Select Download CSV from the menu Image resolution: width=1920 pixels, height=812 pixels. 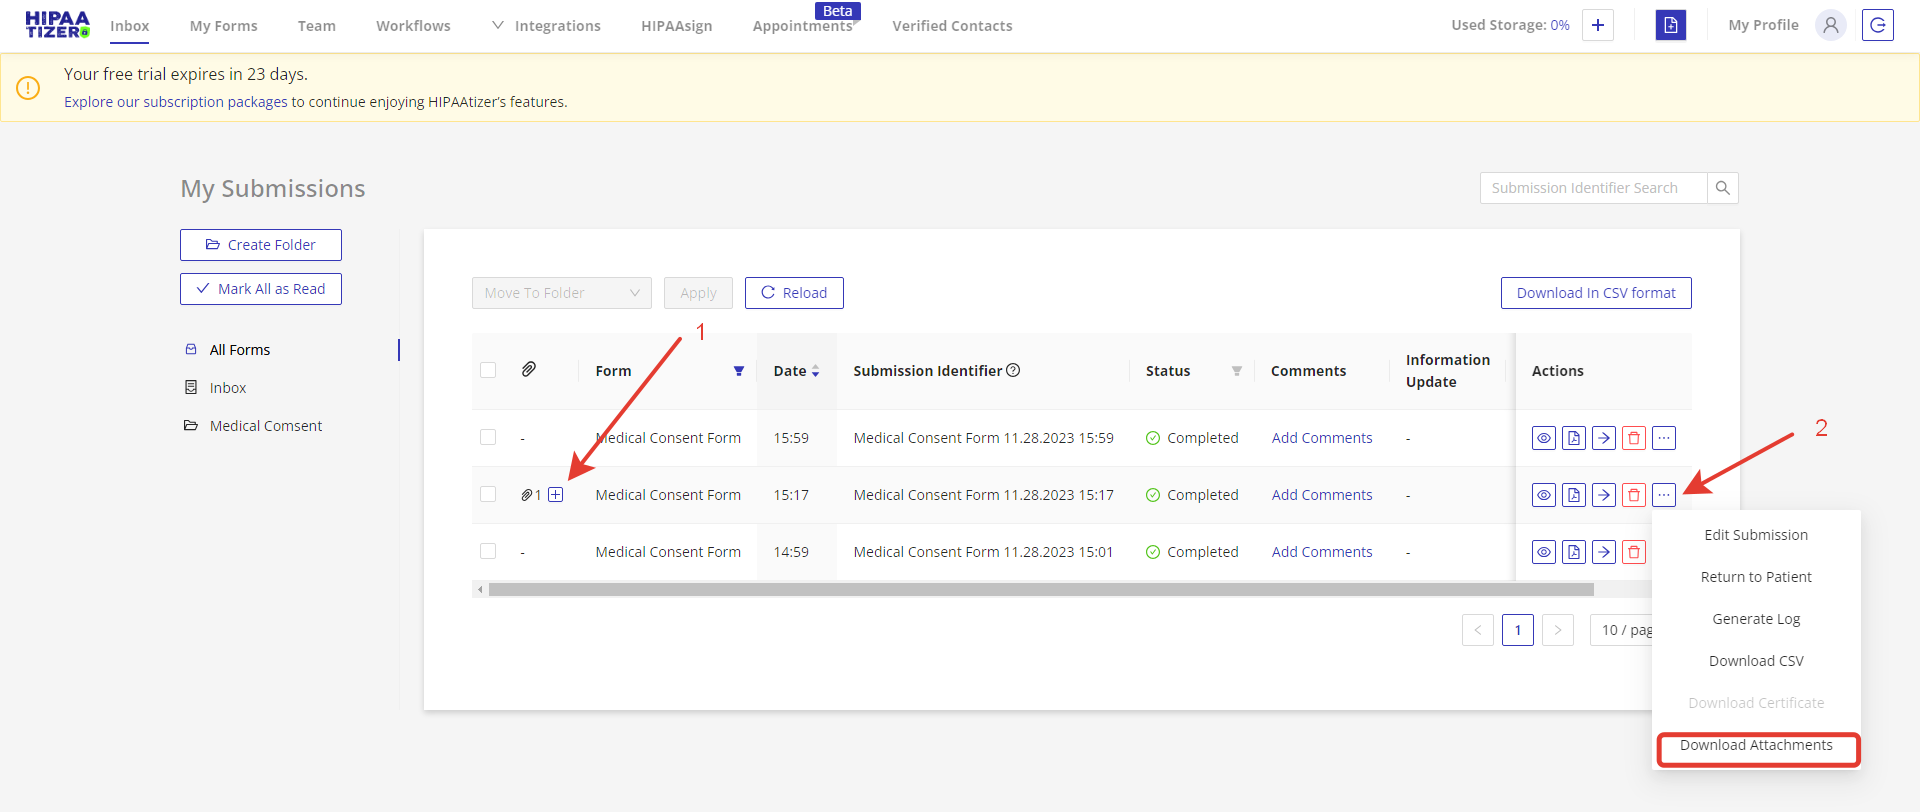1756,661
